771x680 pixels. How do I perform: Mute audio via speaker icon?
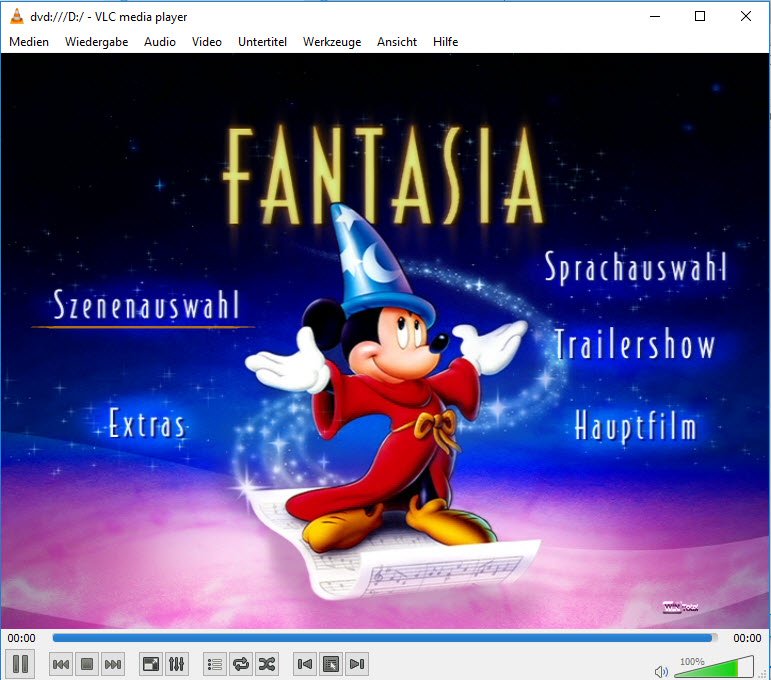[x=661, y=671]
